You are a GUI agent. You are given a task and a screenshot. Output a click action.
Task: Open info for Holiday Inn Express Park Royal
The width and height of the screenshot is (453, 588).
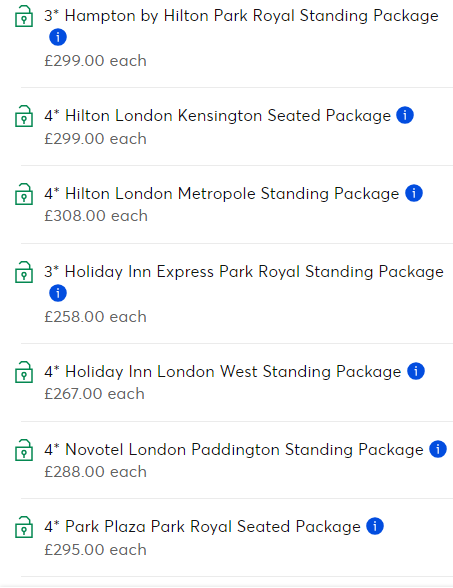coord(58,293)
